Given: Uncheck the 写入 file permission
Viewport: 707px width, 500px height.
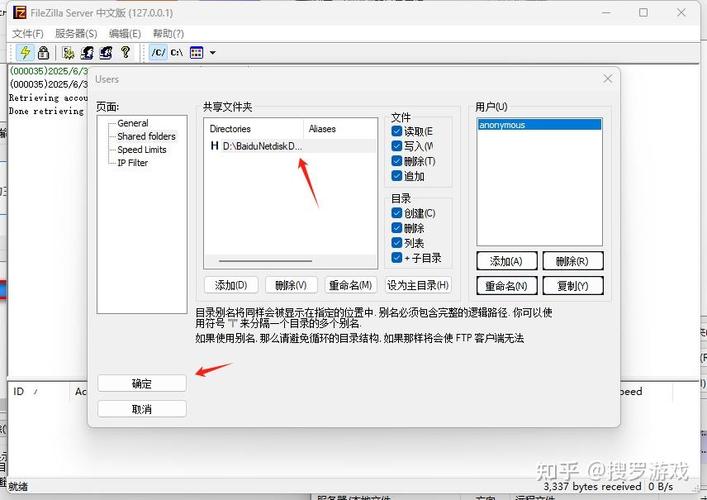Looking at the screenshot, I should click(x=397, y=146).
